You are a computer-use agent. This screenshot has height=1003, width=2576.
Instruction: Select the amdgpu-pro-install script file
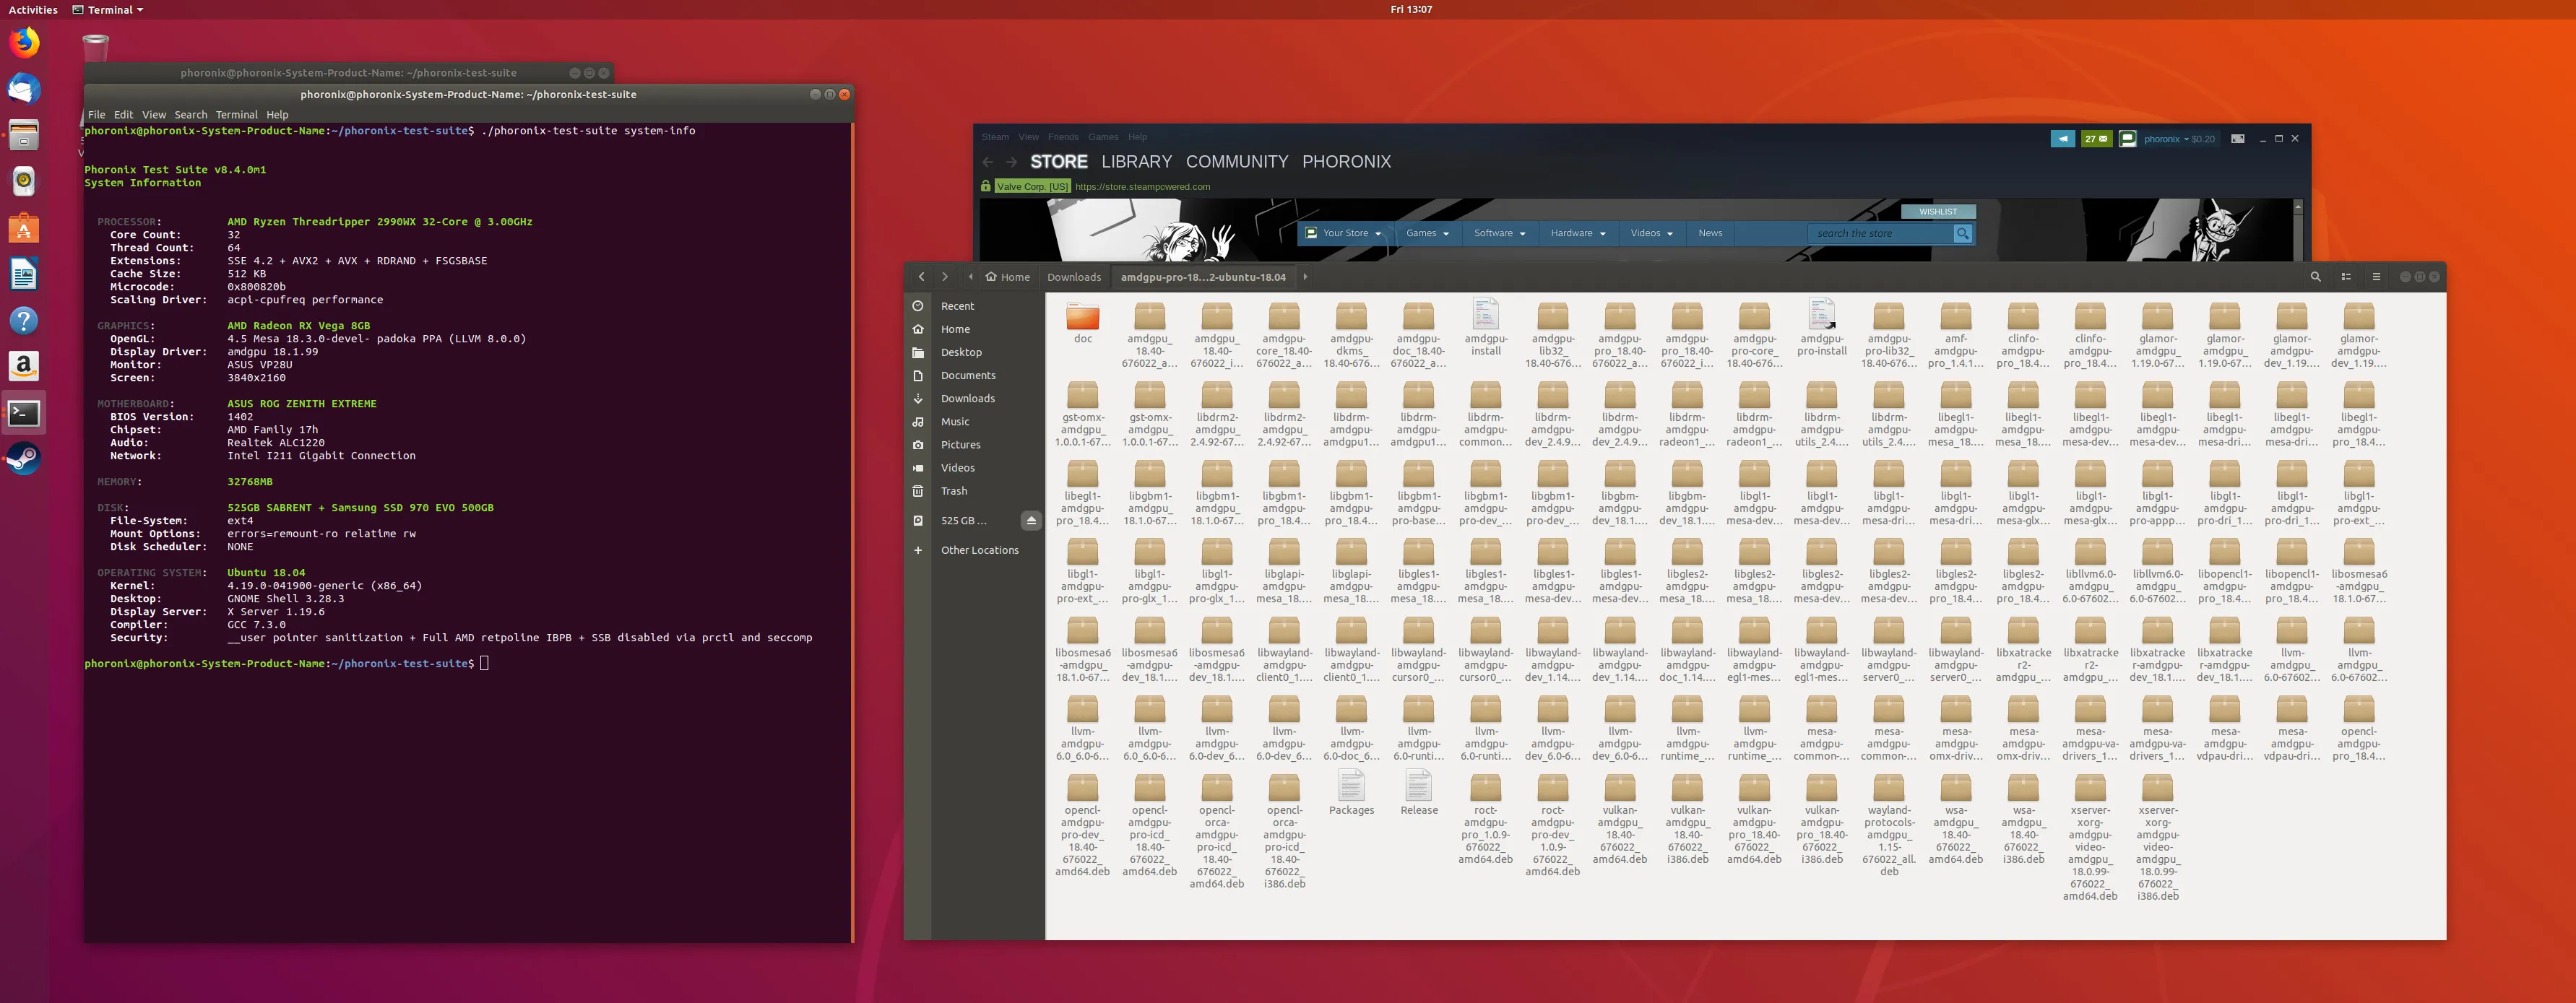point(1821,327)
